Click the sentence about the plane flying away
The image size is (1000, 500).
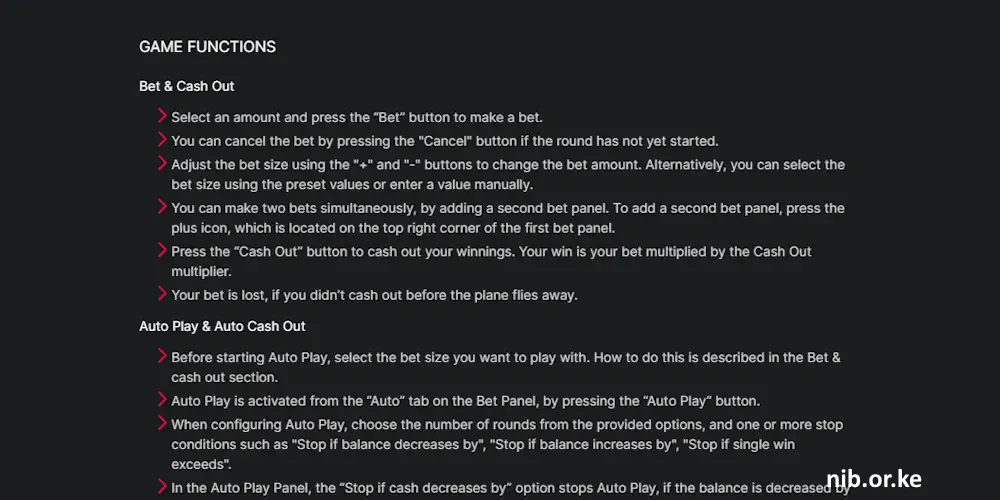pos(374,295)
